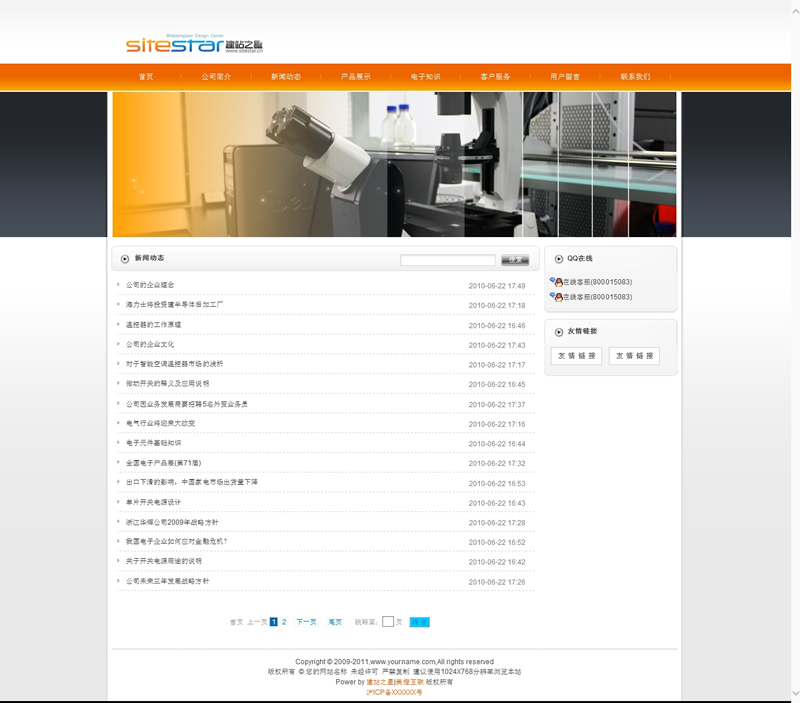Click the first 友情链接 button

point(576,356)
